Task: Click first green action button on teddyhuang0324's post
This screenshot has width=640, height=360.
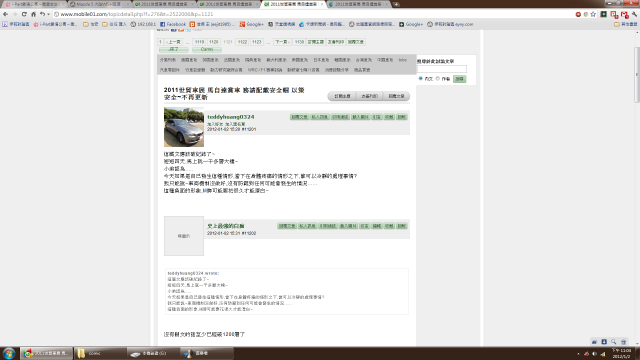Action: tap(299, 117)
